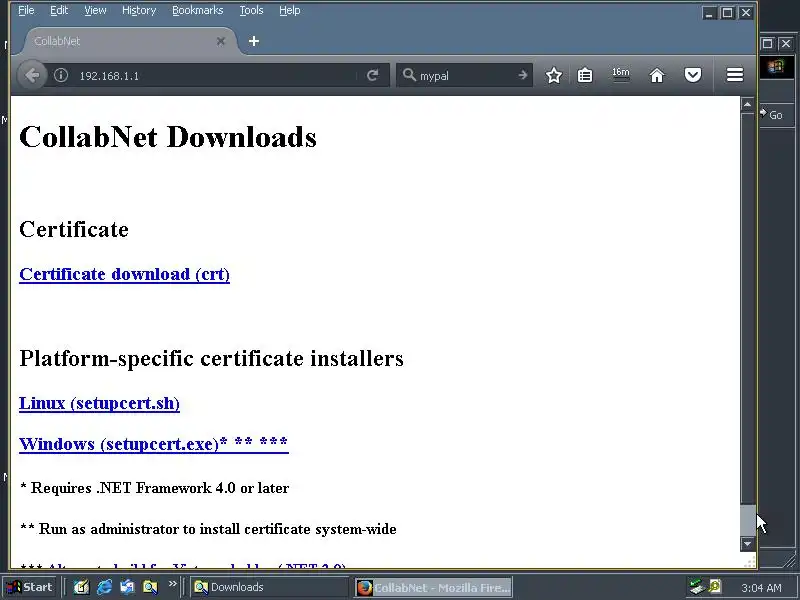Go back with the browser back arrow

[32, 76]
